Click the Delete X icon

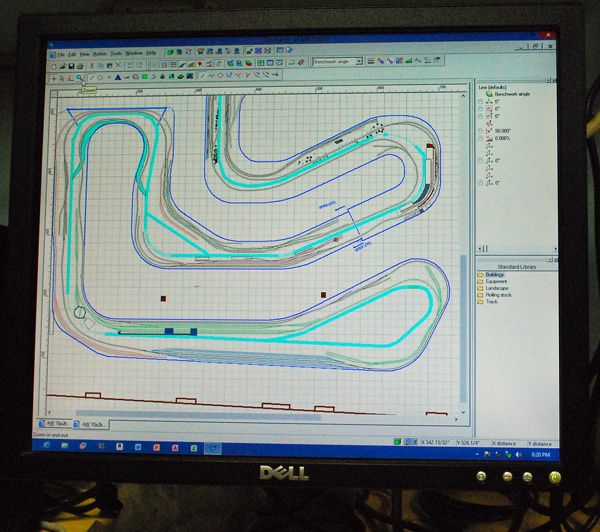[x=118, y=65]
